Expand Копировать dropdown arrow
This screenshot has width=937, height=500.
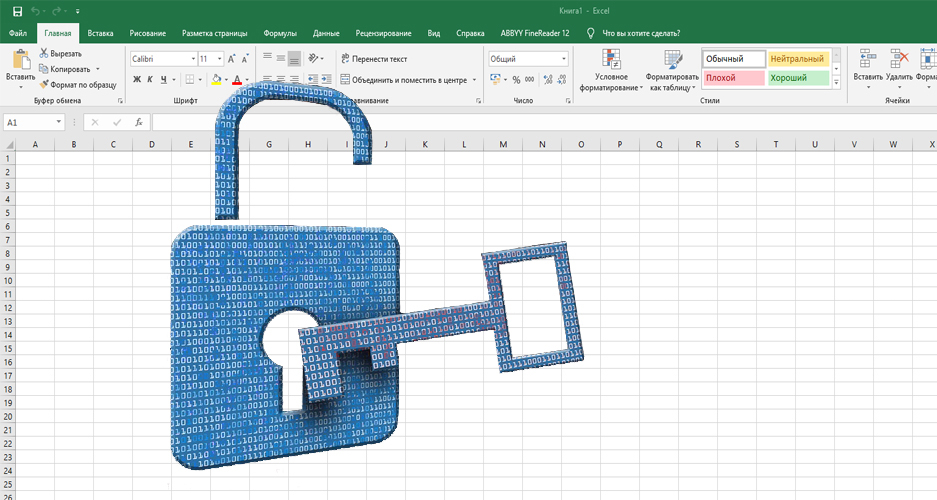tap(97, 69)
